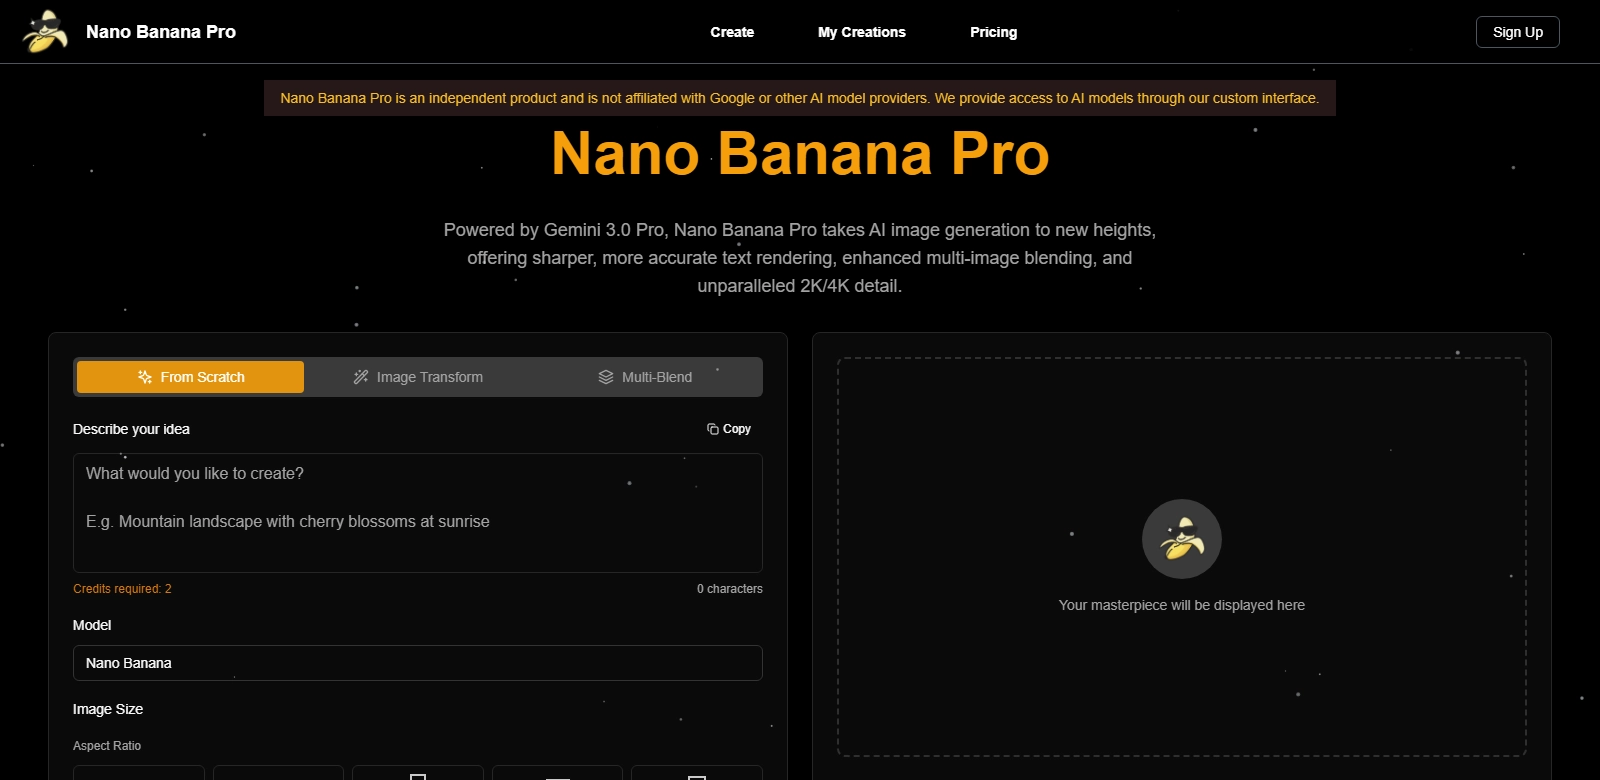Screen dimensions: 1600x780
Task: Open the Pricing page
Action: tap(993, 32)
